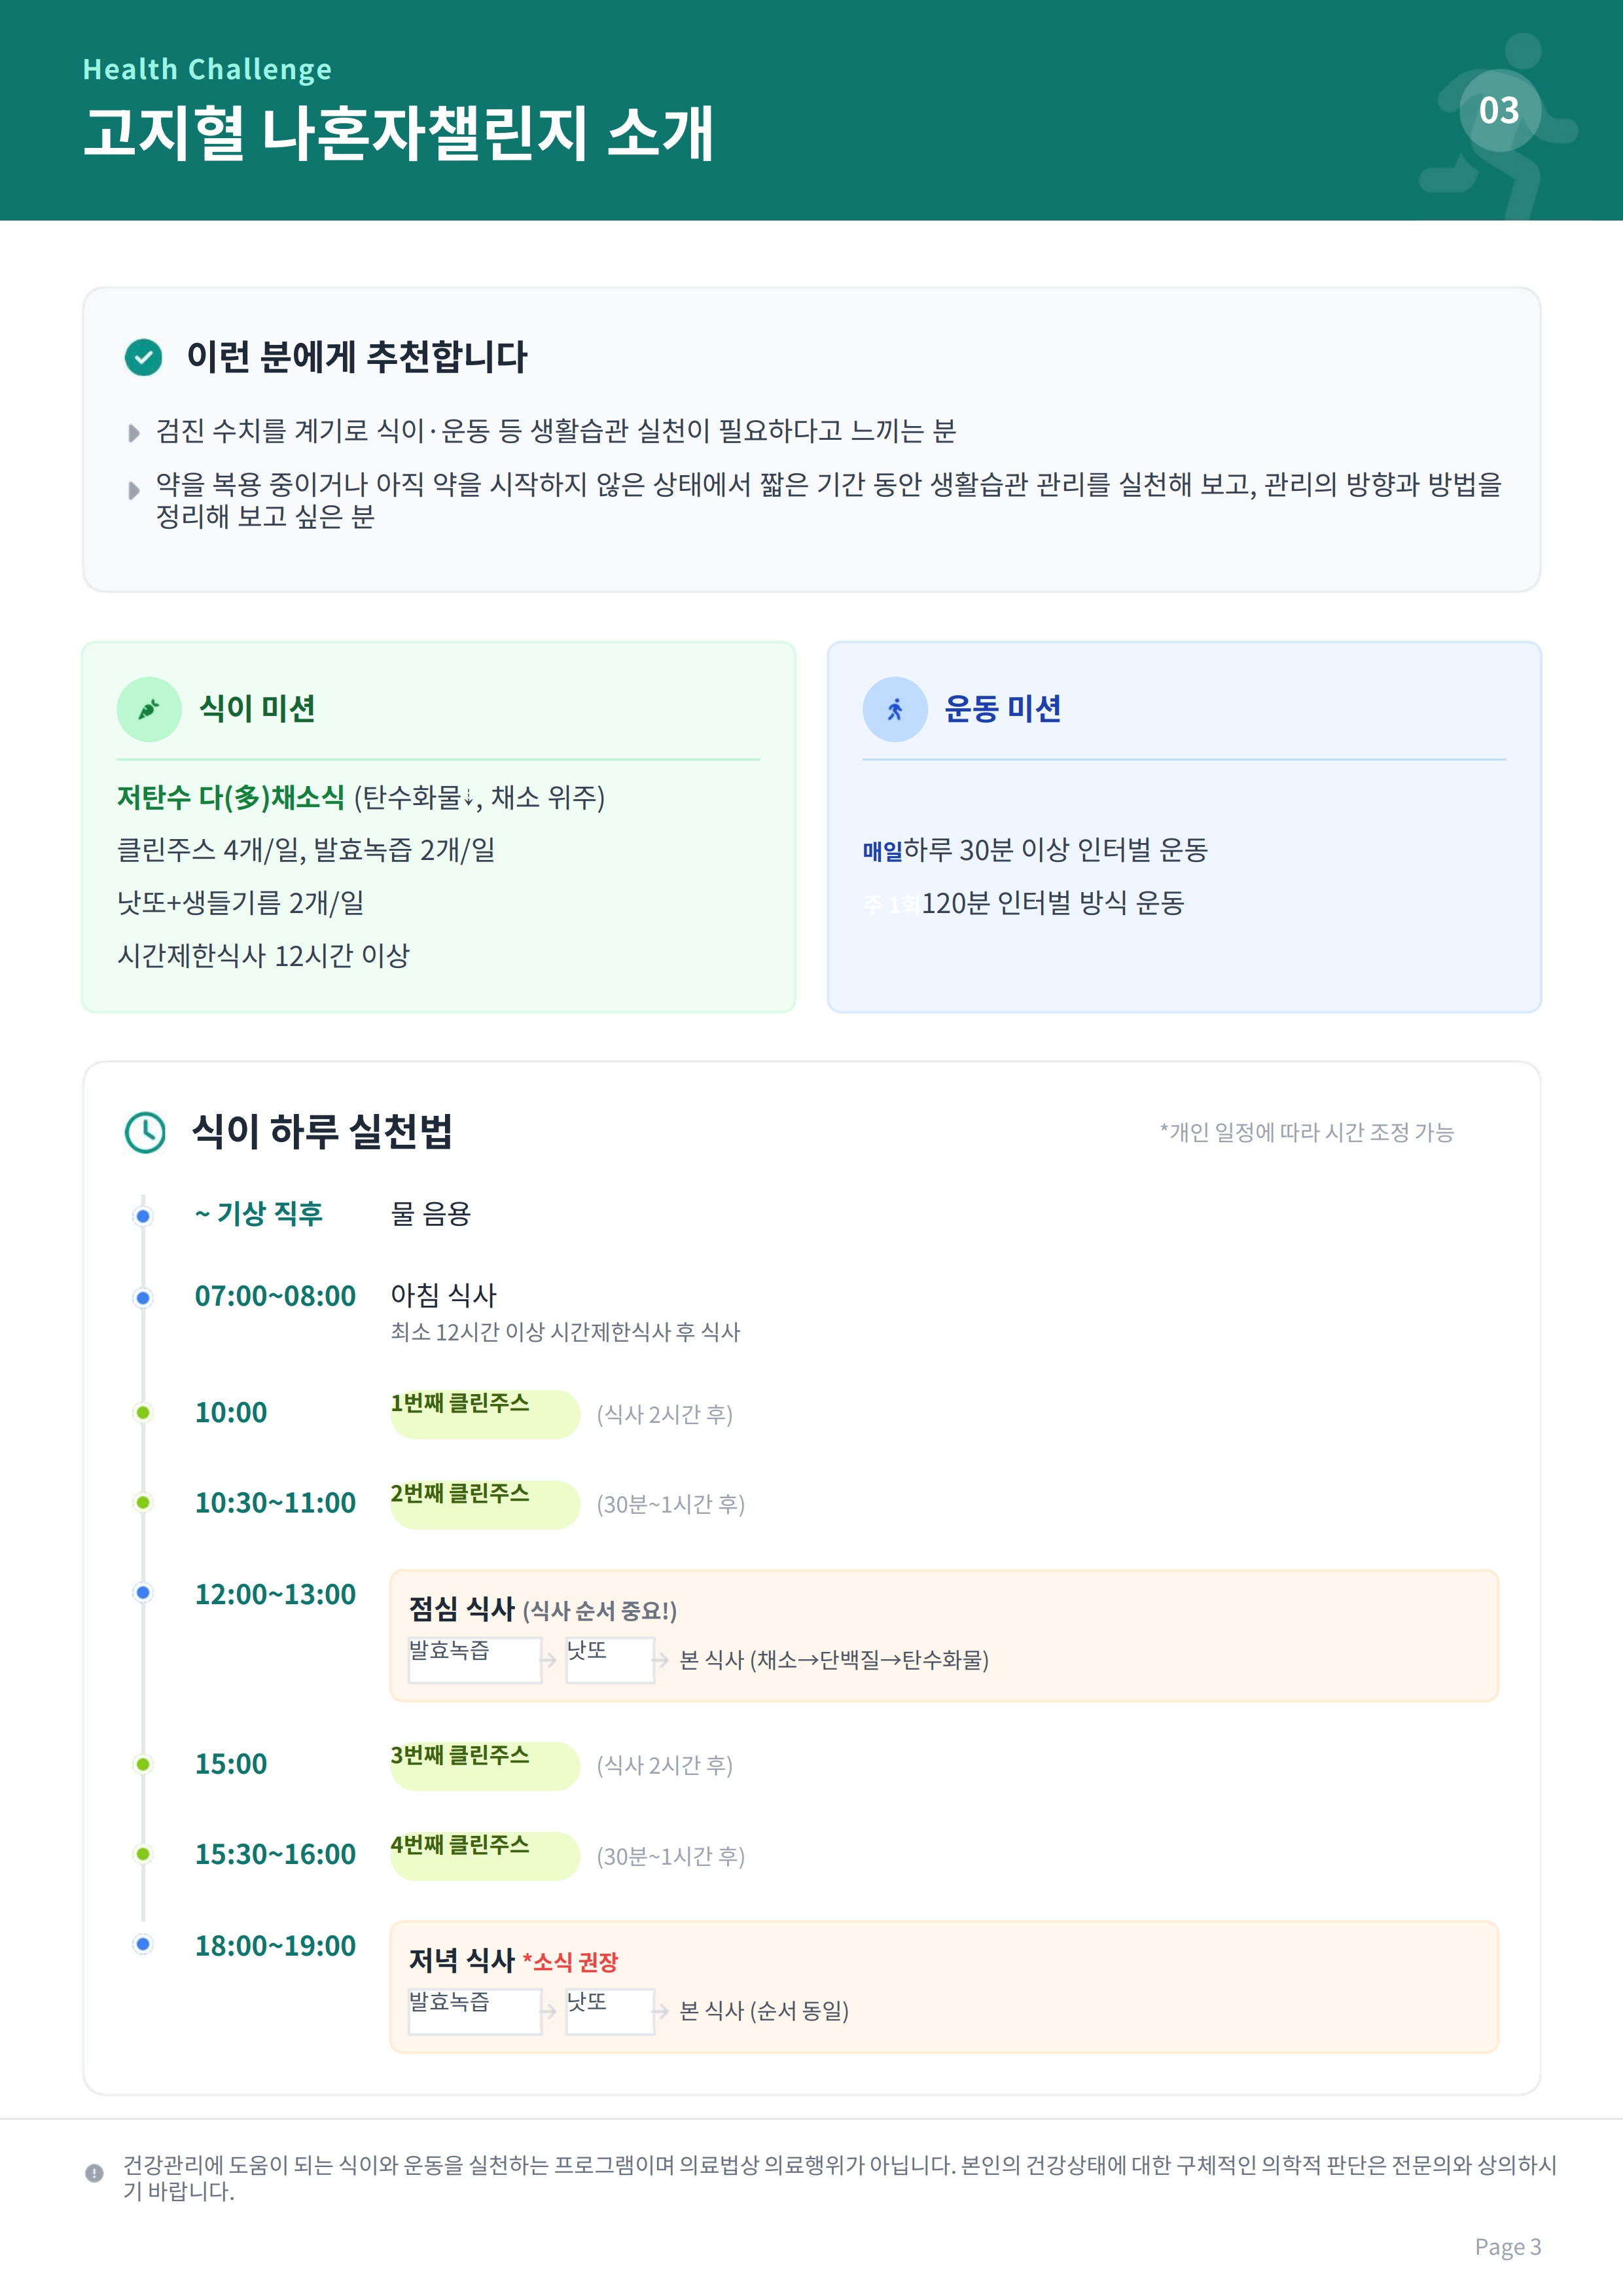
Task: Click the Health Challenge header text
Action: click(207, 69)
